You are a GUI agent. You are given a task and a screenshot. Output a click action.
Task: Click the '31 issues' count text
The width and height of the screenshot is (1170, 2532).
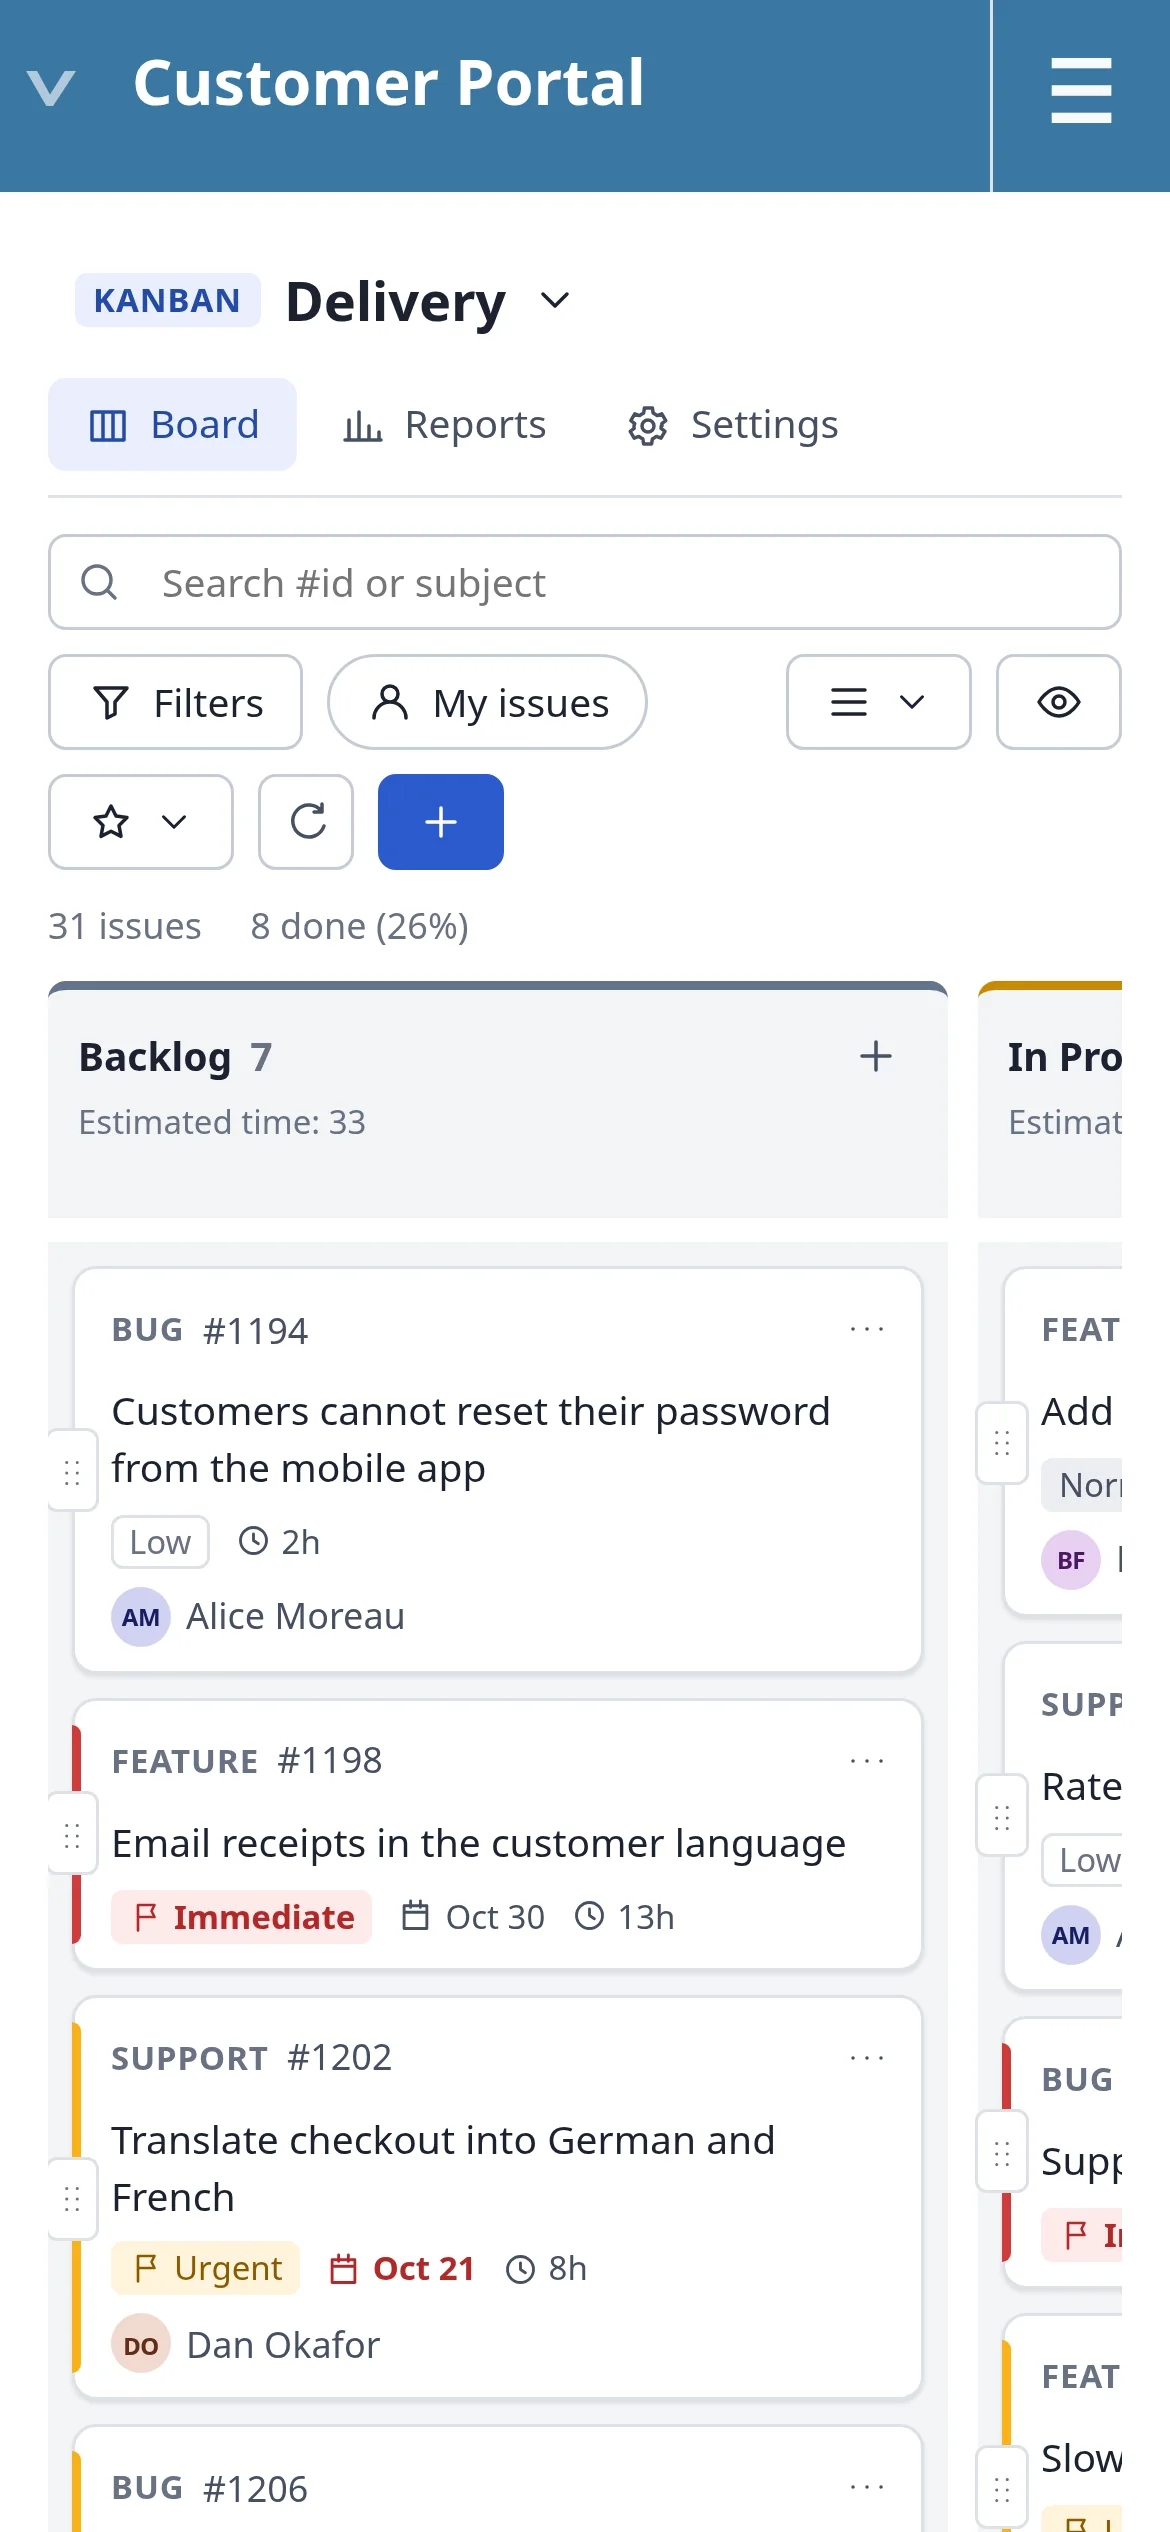[x=125, y=926]
